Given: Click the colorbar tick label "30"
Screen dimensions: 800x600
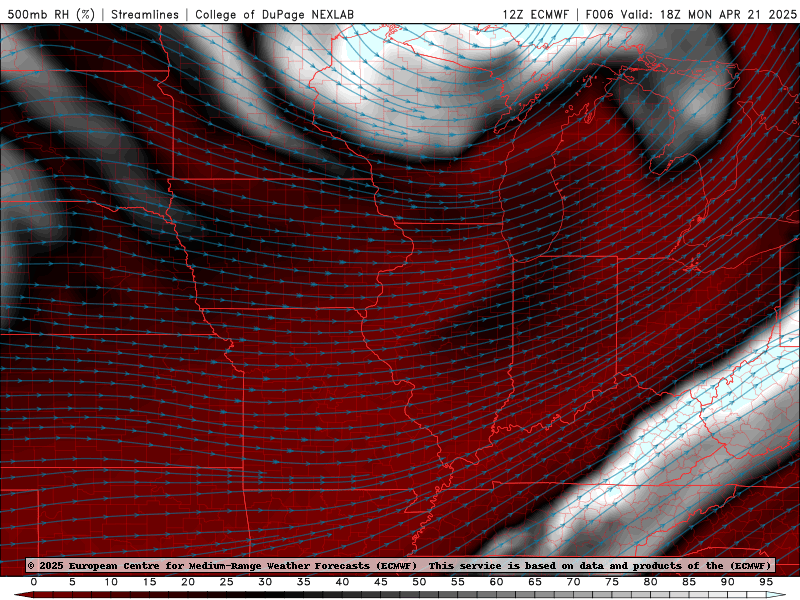Looking at the screenshot, I should point(265,582).
